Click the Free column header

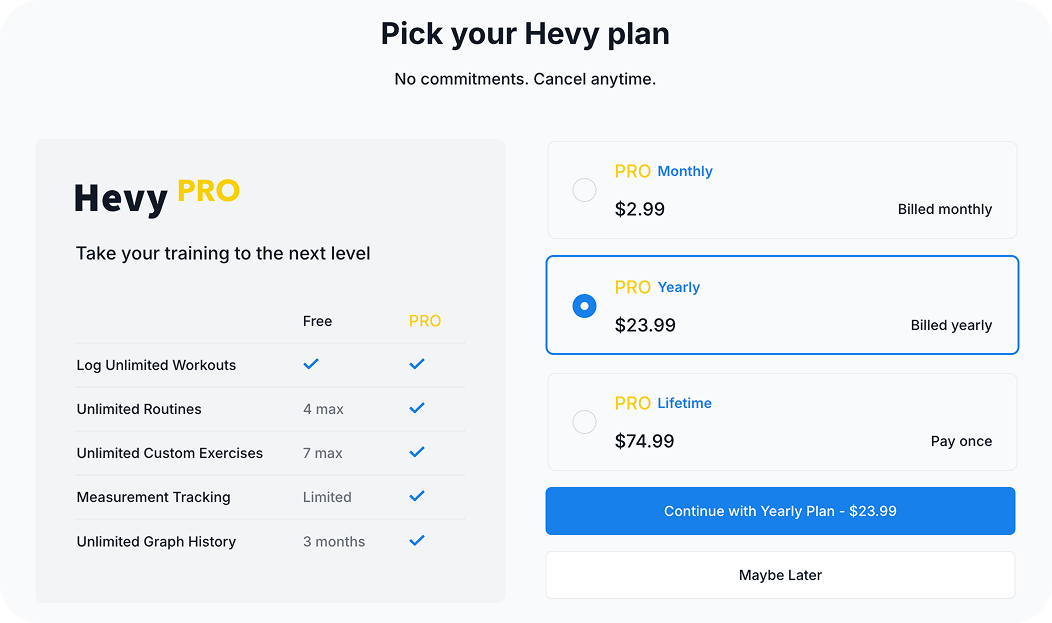[317, 321]
